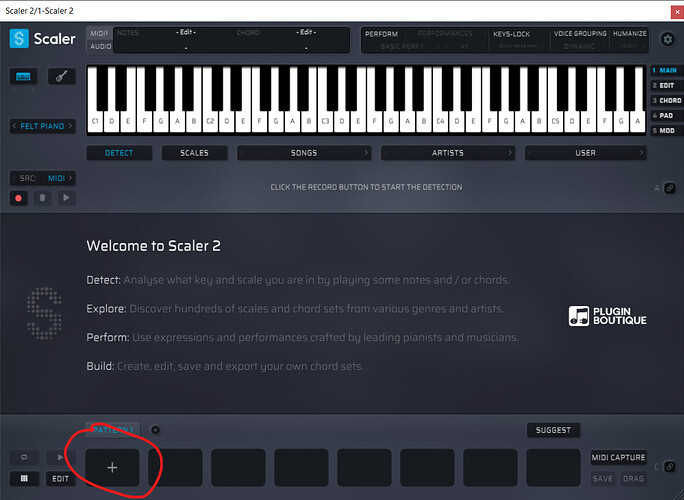The image size is (684, 500).
Task: Play the C4 piano key
Action: pos(441,121)
